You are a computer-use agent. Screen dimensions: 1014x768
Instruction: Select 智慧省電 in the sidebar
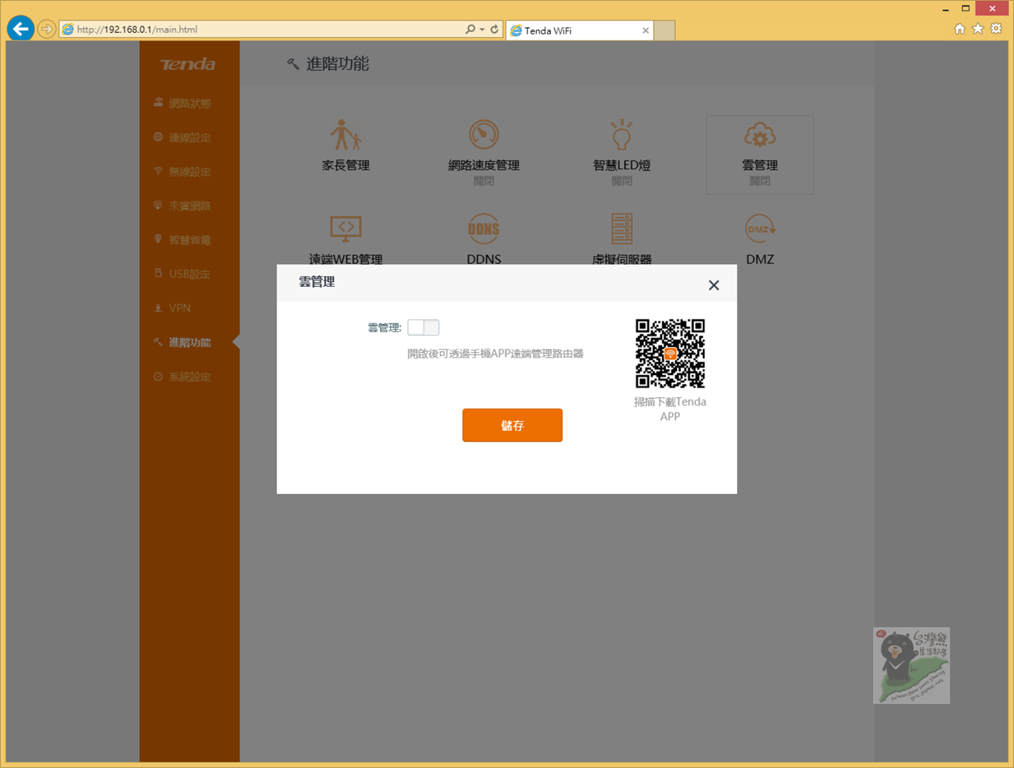189,240
